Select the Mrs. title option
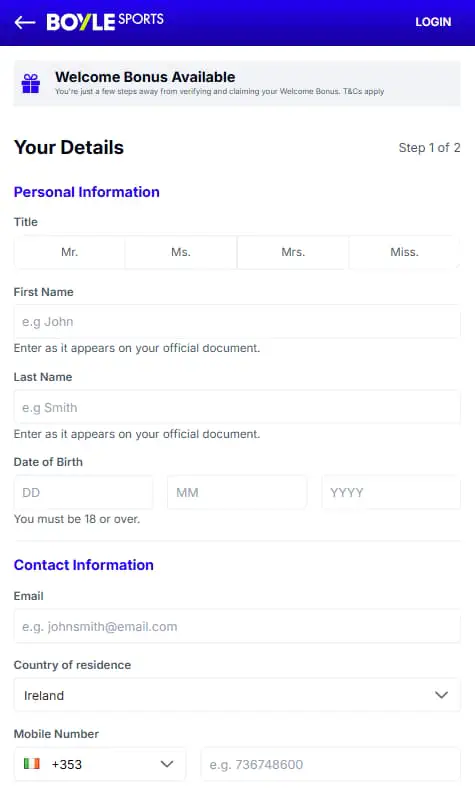The width and height of the screenshot is (475, 796). click(x=293, y=252)
